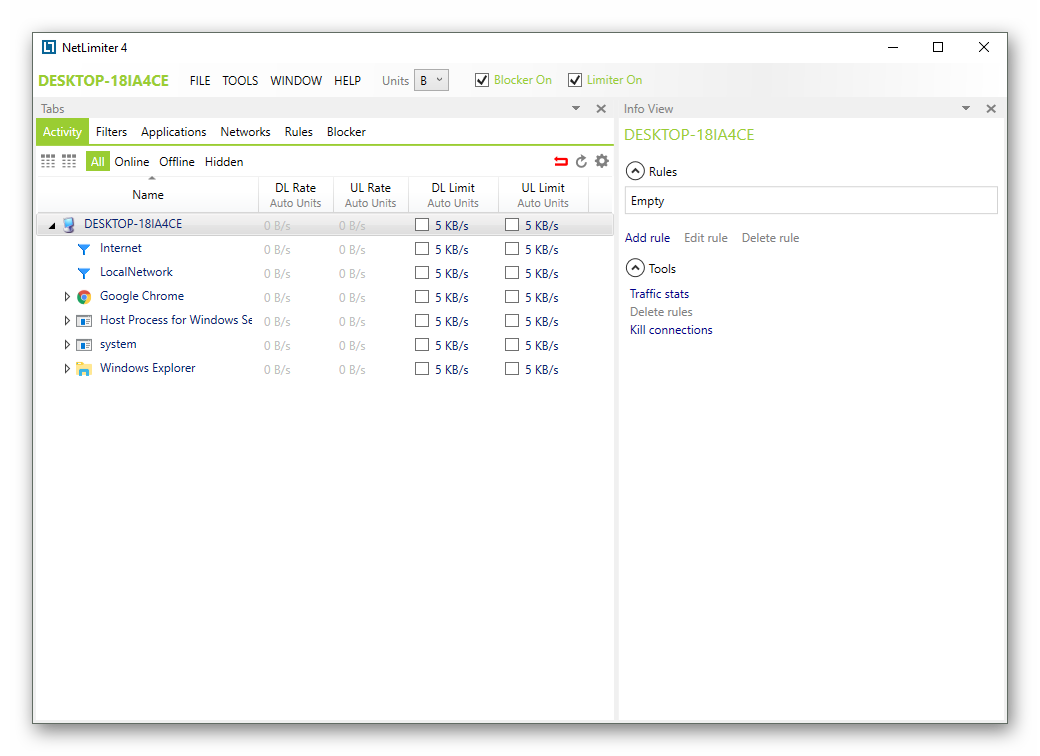Close the Info View panel
This screenshot has height=756, width=1040.
pyautogui.click(x=991, y=109)
